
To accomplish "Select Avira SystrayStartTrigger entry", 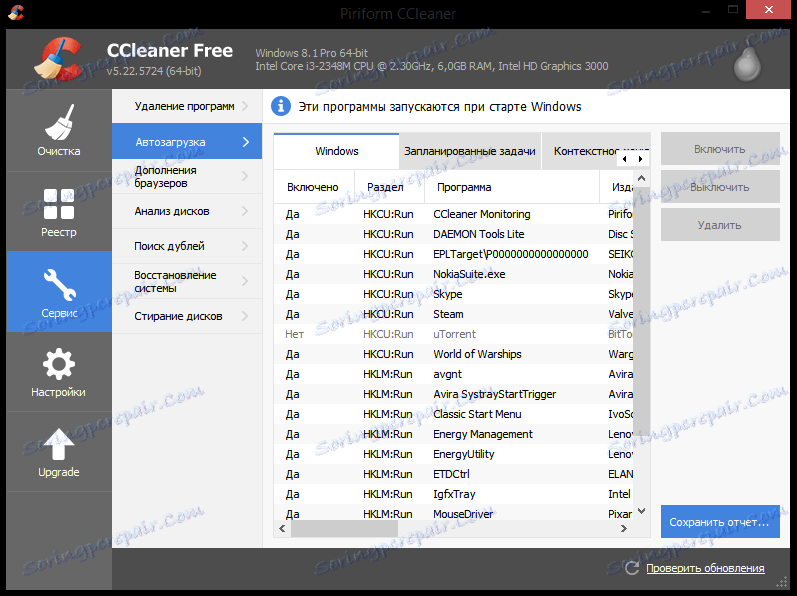I will [x=454, y=394].
